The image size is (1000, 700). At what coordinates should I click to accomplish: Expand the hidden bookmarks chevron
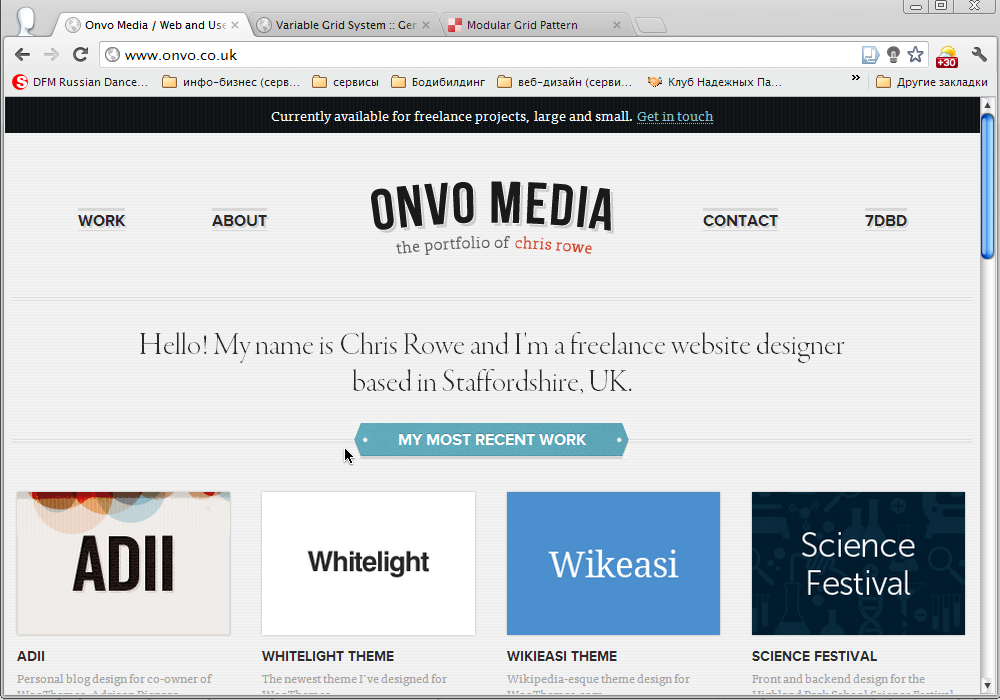[x=855, y=78]
